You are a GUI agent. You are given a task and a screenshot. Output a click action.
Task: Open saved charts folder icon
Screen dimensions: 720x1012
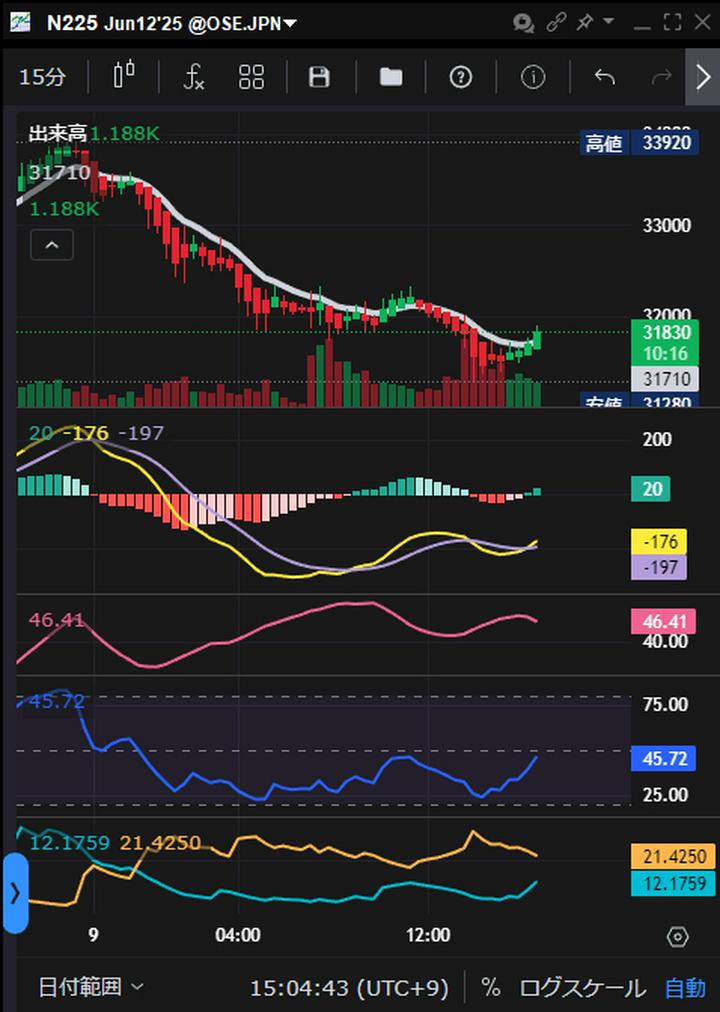point(391,77)
